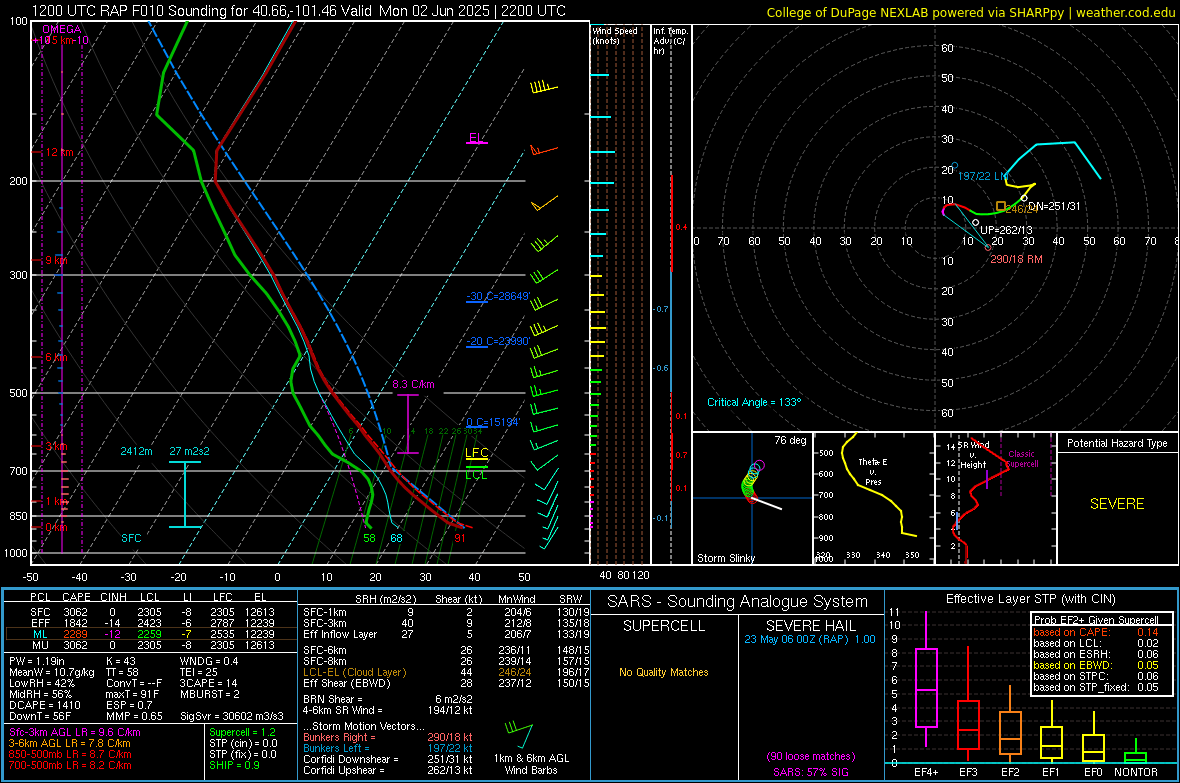Viewport: 1180px width, 783px height.
Task: Select the EFF parcel row in CAPE table
Action: (x=152, y=623)
